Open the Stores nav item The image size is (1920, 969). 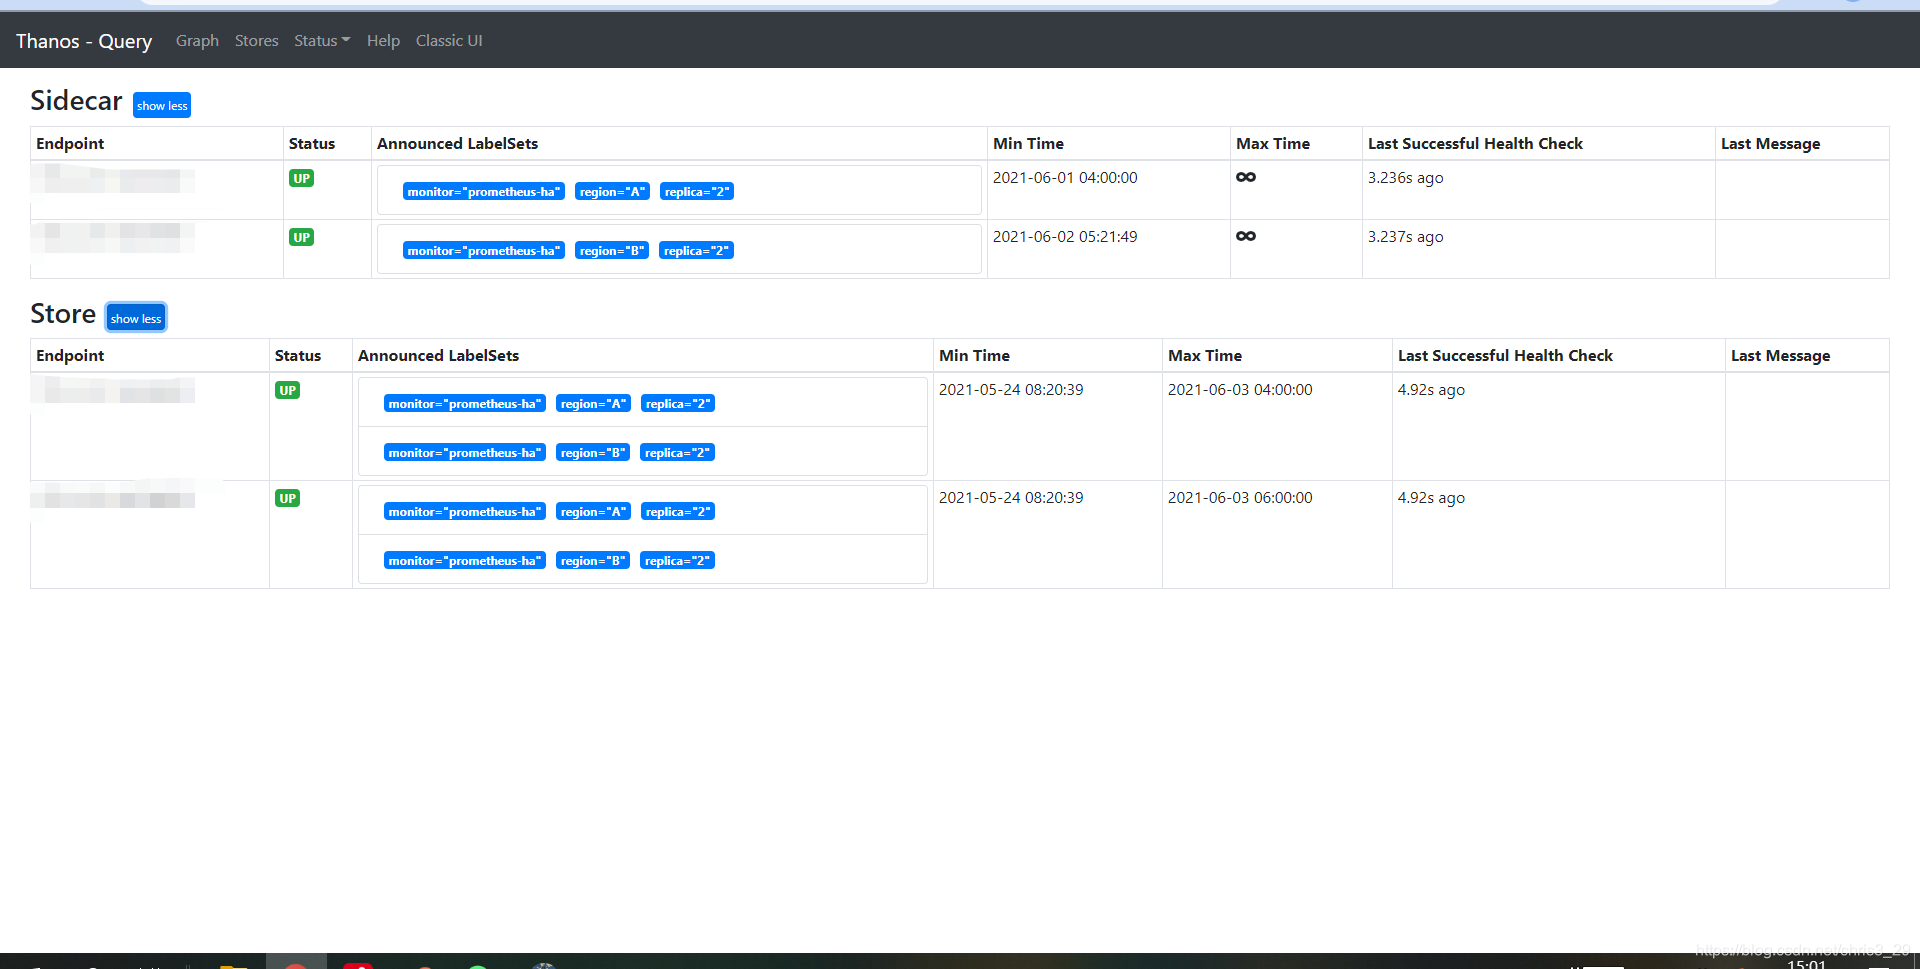(x=257, y=41)
